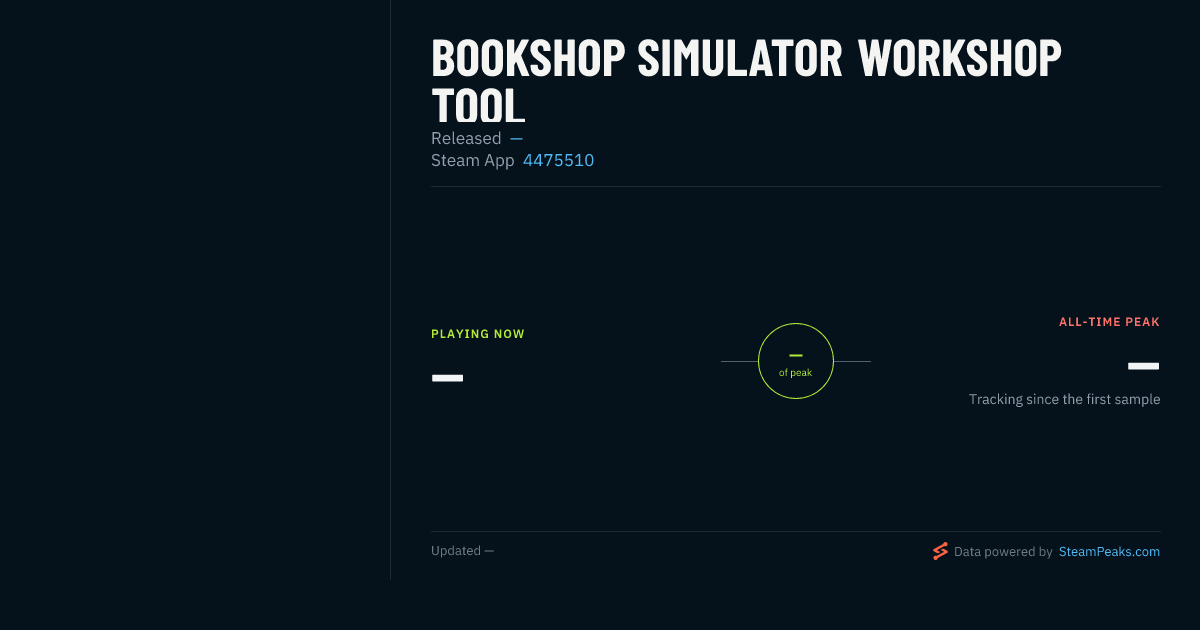Screen dimensions: 1200x630
Task: Click the All-Time Peak value dash
Action: pyautogui.click(x=1144, y=366)
